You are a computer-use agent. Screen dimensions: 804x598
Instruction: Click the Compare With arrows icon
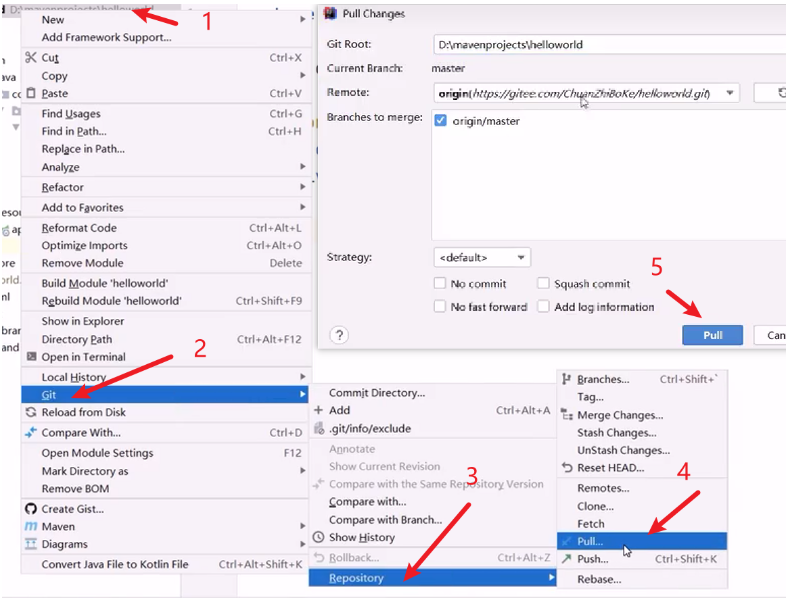[x=31, y=432]
